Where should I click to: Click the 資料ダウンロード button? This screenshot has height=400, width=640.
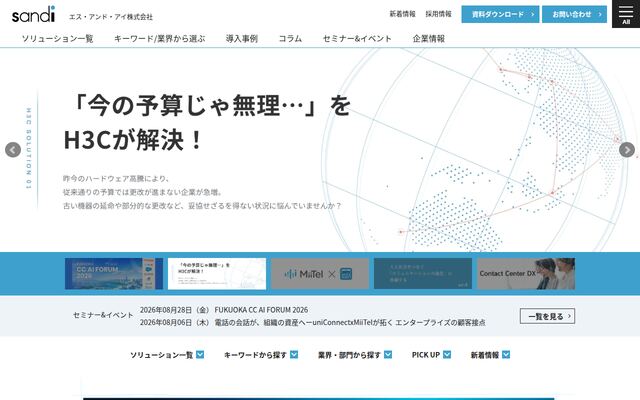(x=500, y=14)
